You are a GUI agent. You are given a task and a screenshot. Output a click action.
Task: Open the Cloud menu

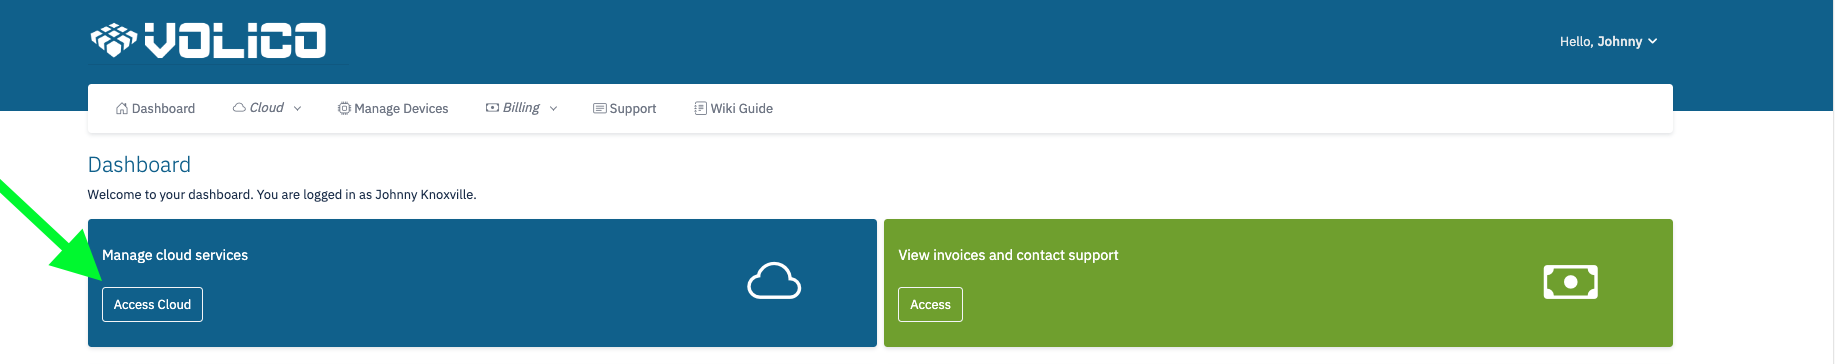tap(267, 108)
